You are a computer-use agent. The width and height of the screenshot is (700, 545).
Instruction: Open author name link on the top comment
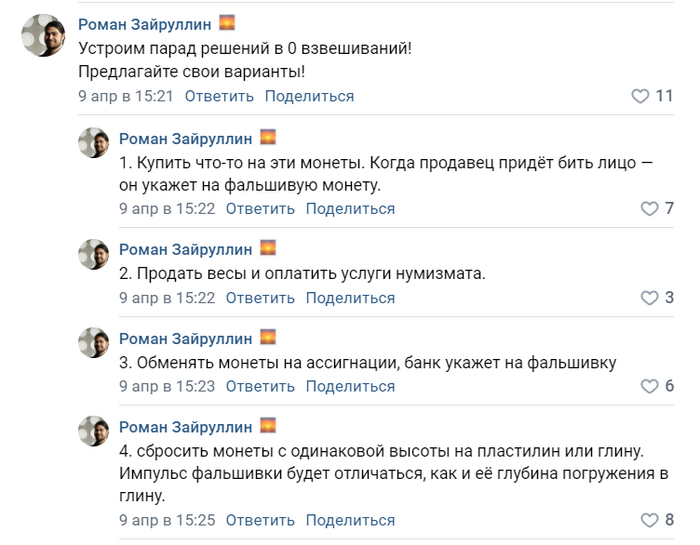[145, 24]
